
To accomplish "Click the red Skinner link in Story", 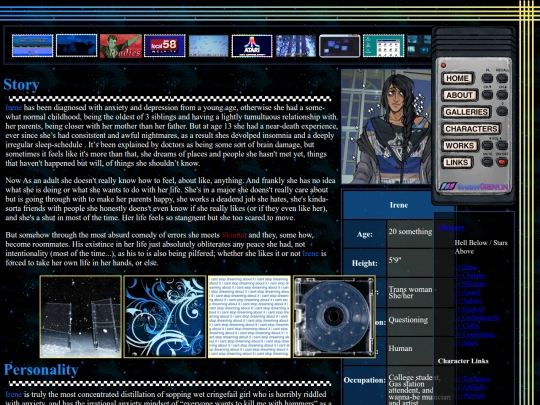I will pos(234,235).
